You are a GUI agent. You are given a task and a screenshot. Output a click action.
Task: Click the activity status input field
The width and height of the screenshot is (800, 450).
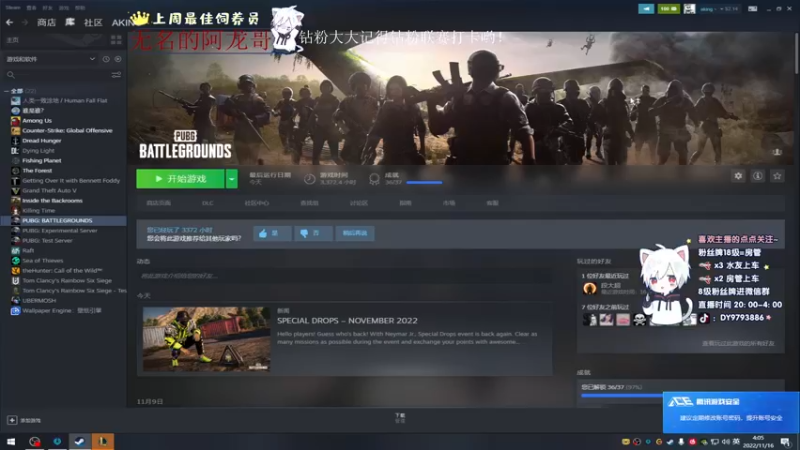344,276
